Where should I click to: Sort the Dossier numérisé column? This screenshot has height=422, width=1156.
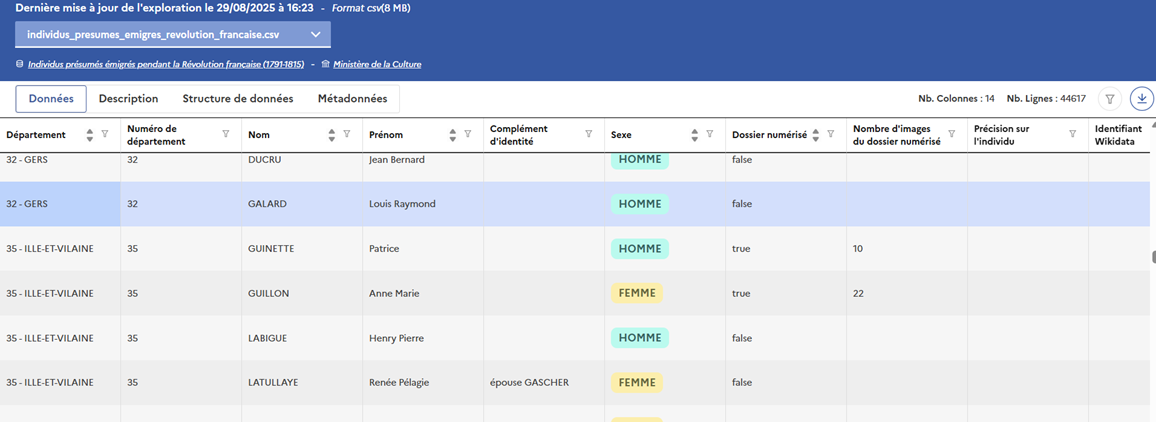click(816, 134)
